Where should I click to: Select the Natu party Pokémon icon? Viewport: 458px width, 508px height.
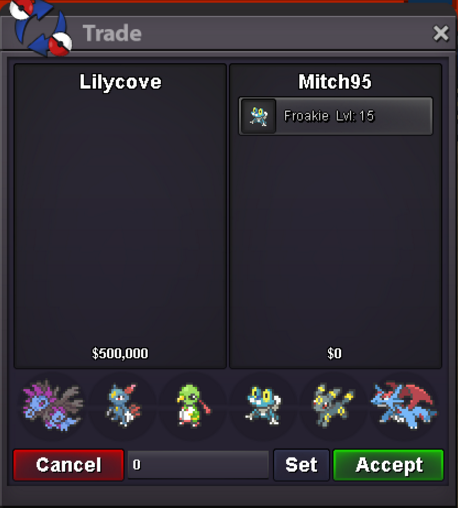193,406
